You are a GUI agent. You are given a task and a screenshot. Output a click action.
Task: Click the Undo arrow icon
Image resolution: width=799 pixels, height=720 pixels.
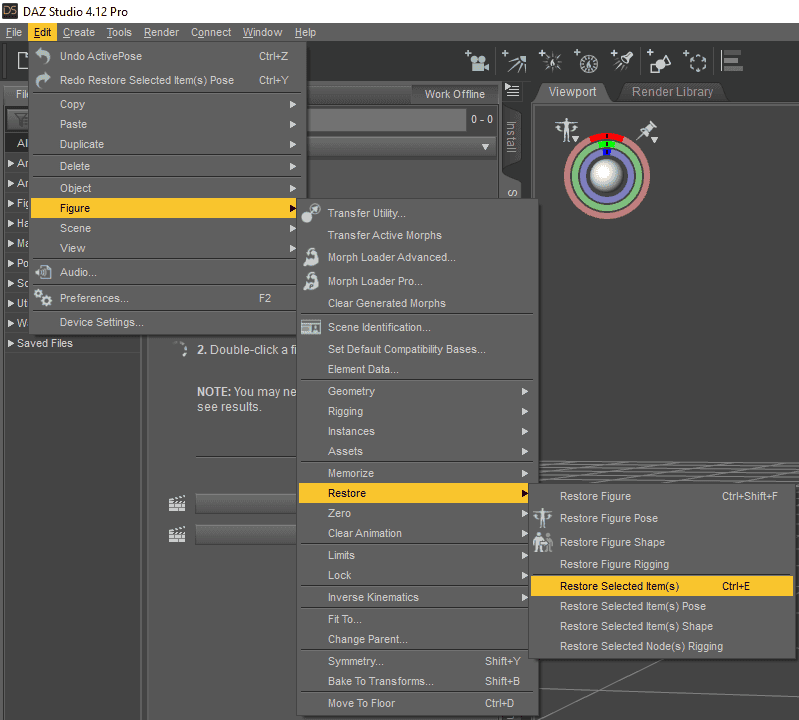[x=43, y=57]
